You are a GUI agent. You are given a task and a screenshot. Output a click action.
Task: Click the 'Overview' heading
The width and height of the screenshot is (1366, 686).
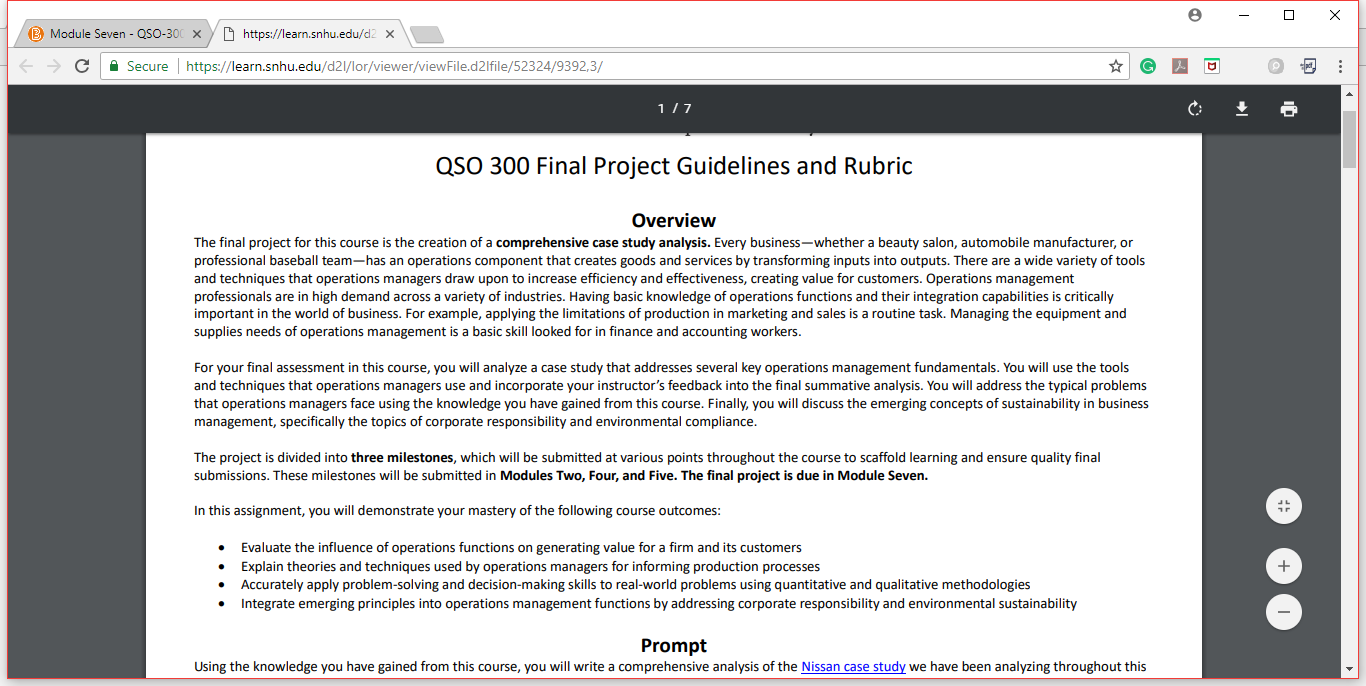pos(674,220)
